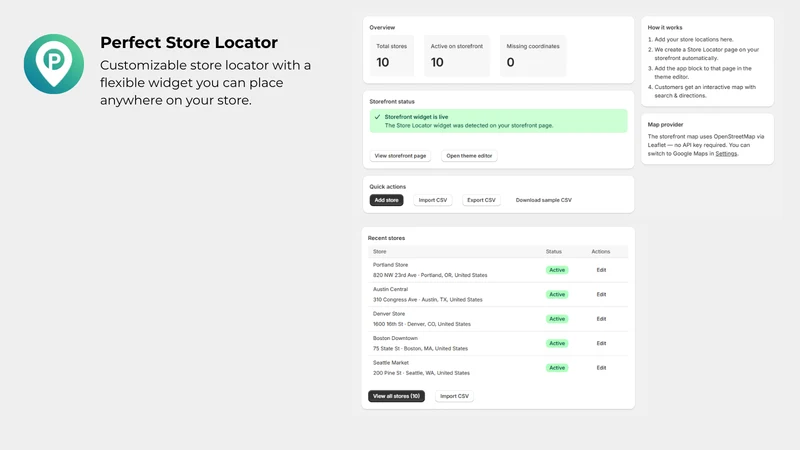Click the Recent stores heading

(386, 238)
